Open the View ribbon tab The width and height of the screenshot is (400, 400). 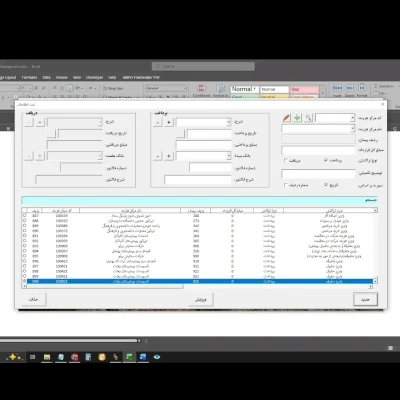click(77, 77)
